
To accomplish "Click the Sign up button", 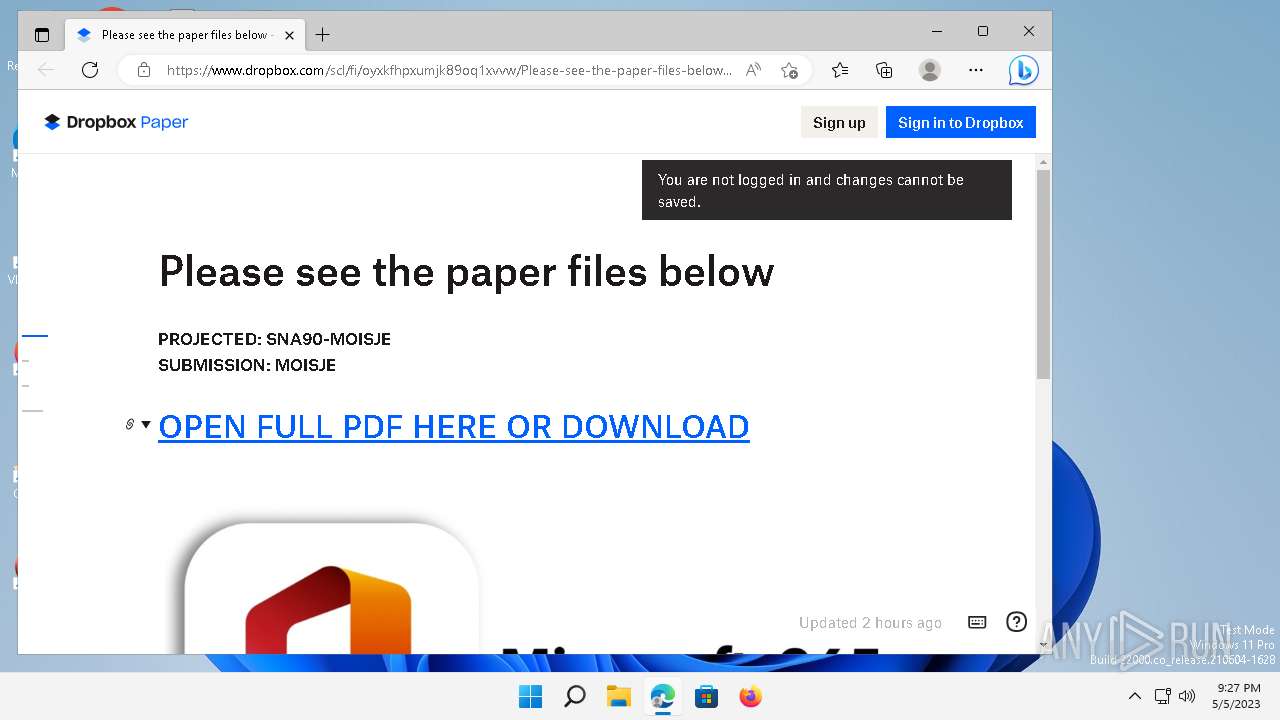I will tap(839, 122).
